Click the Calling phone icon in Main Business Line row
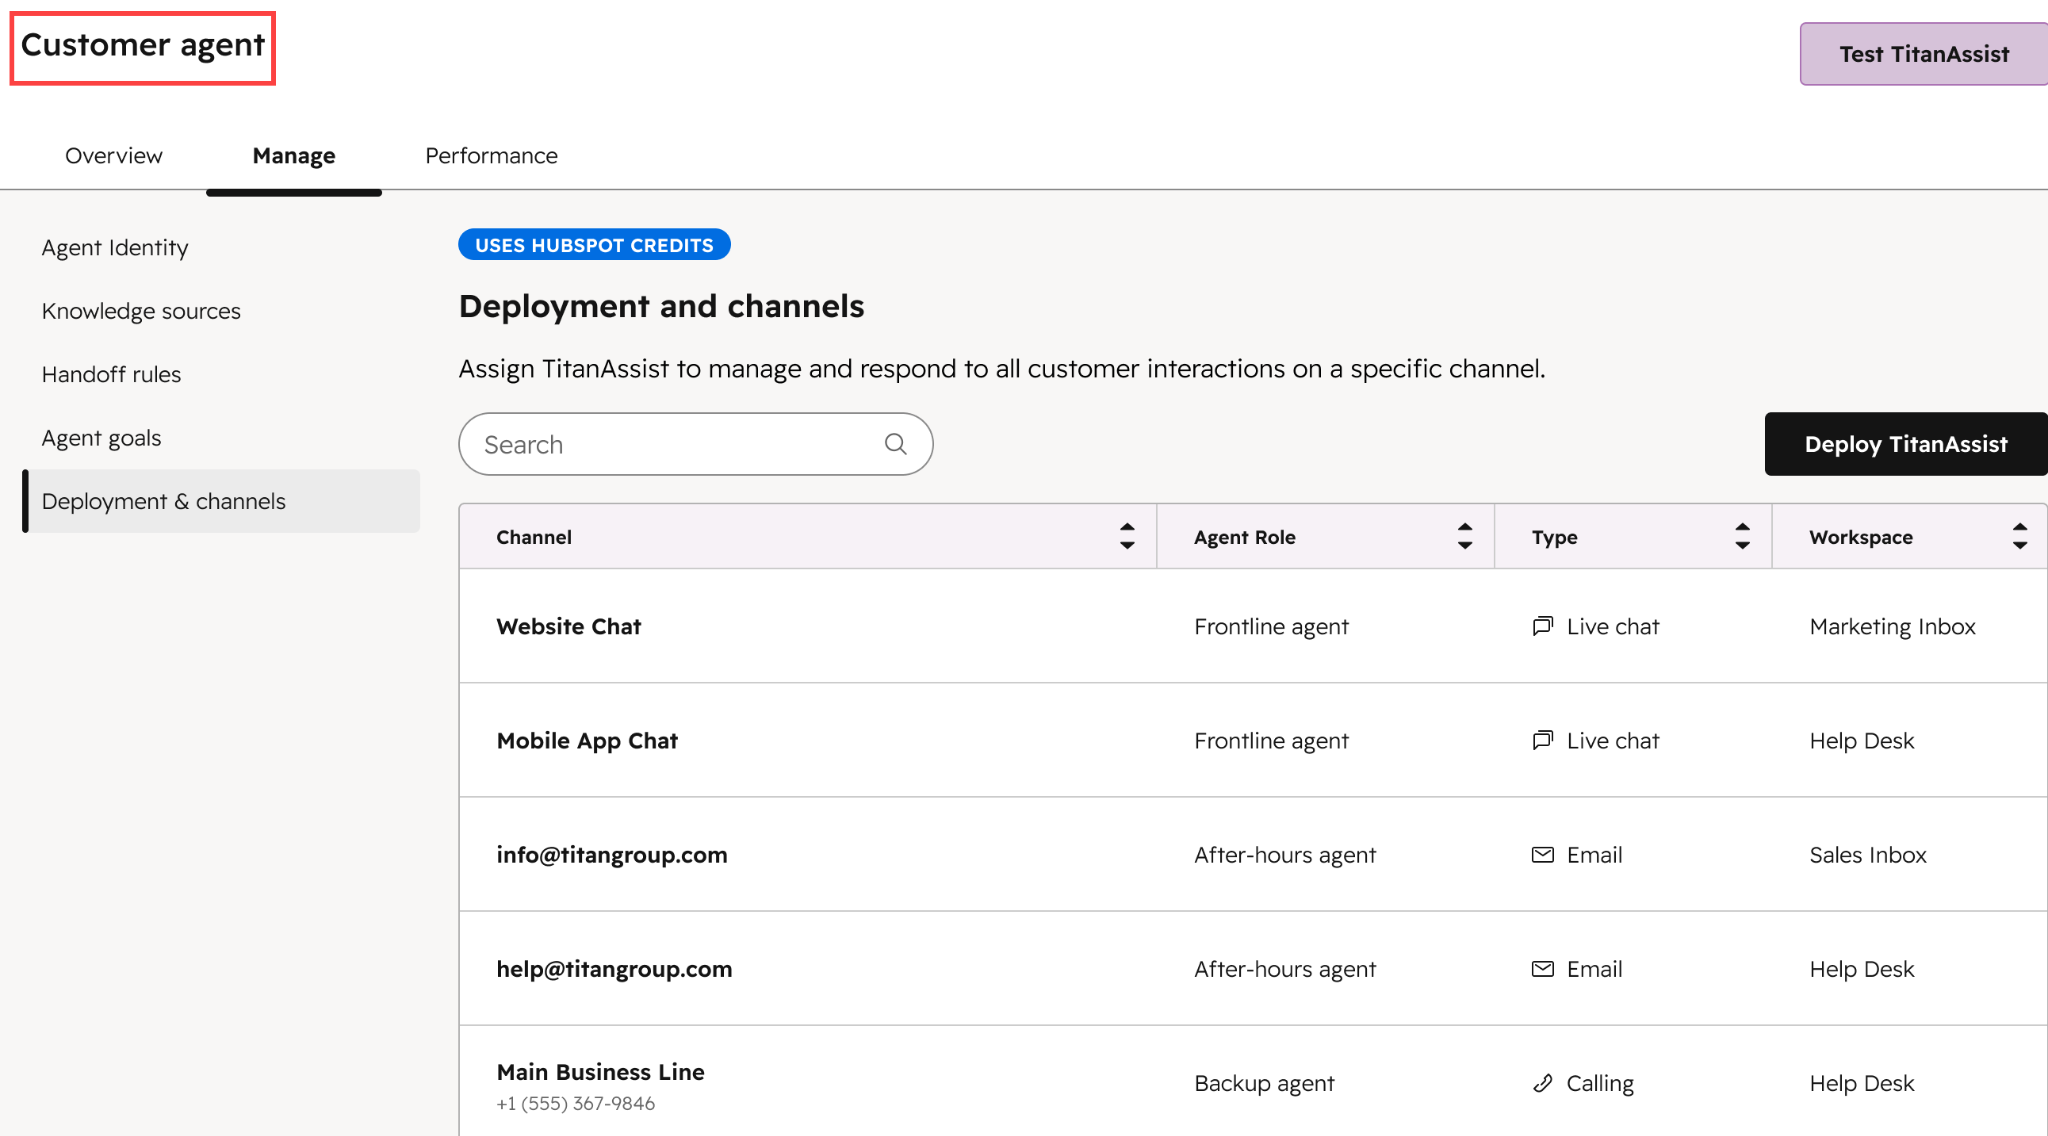 tap(1543, 1083)
